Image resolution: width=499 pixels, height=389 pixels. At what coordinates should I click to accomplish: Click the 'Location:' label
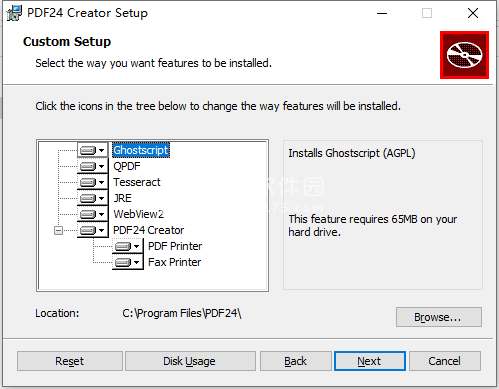57,313
